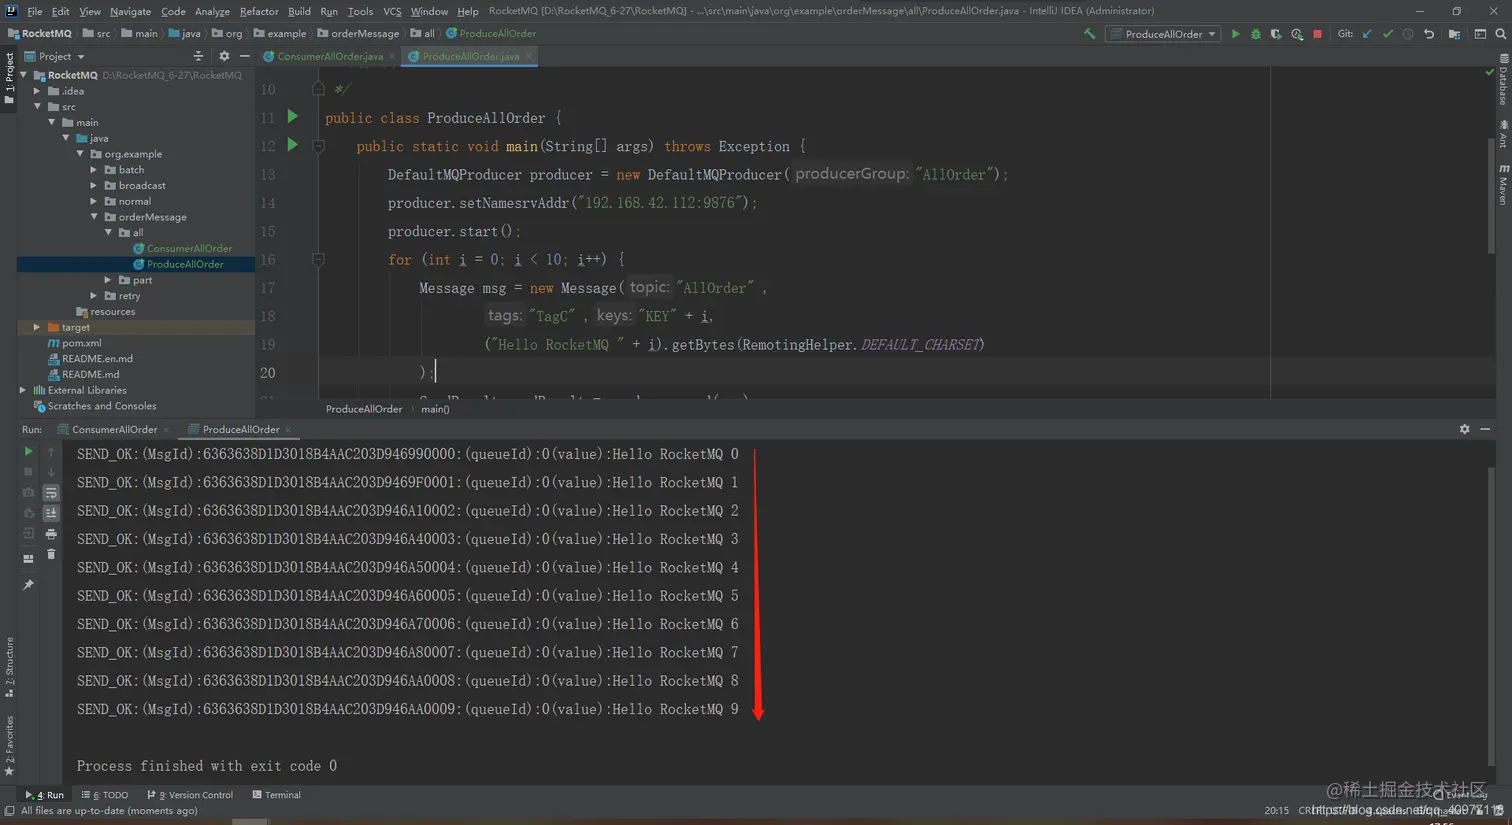Fold the for loop on line 16
The image size is (1512, 825).
(x=318, y=259)
